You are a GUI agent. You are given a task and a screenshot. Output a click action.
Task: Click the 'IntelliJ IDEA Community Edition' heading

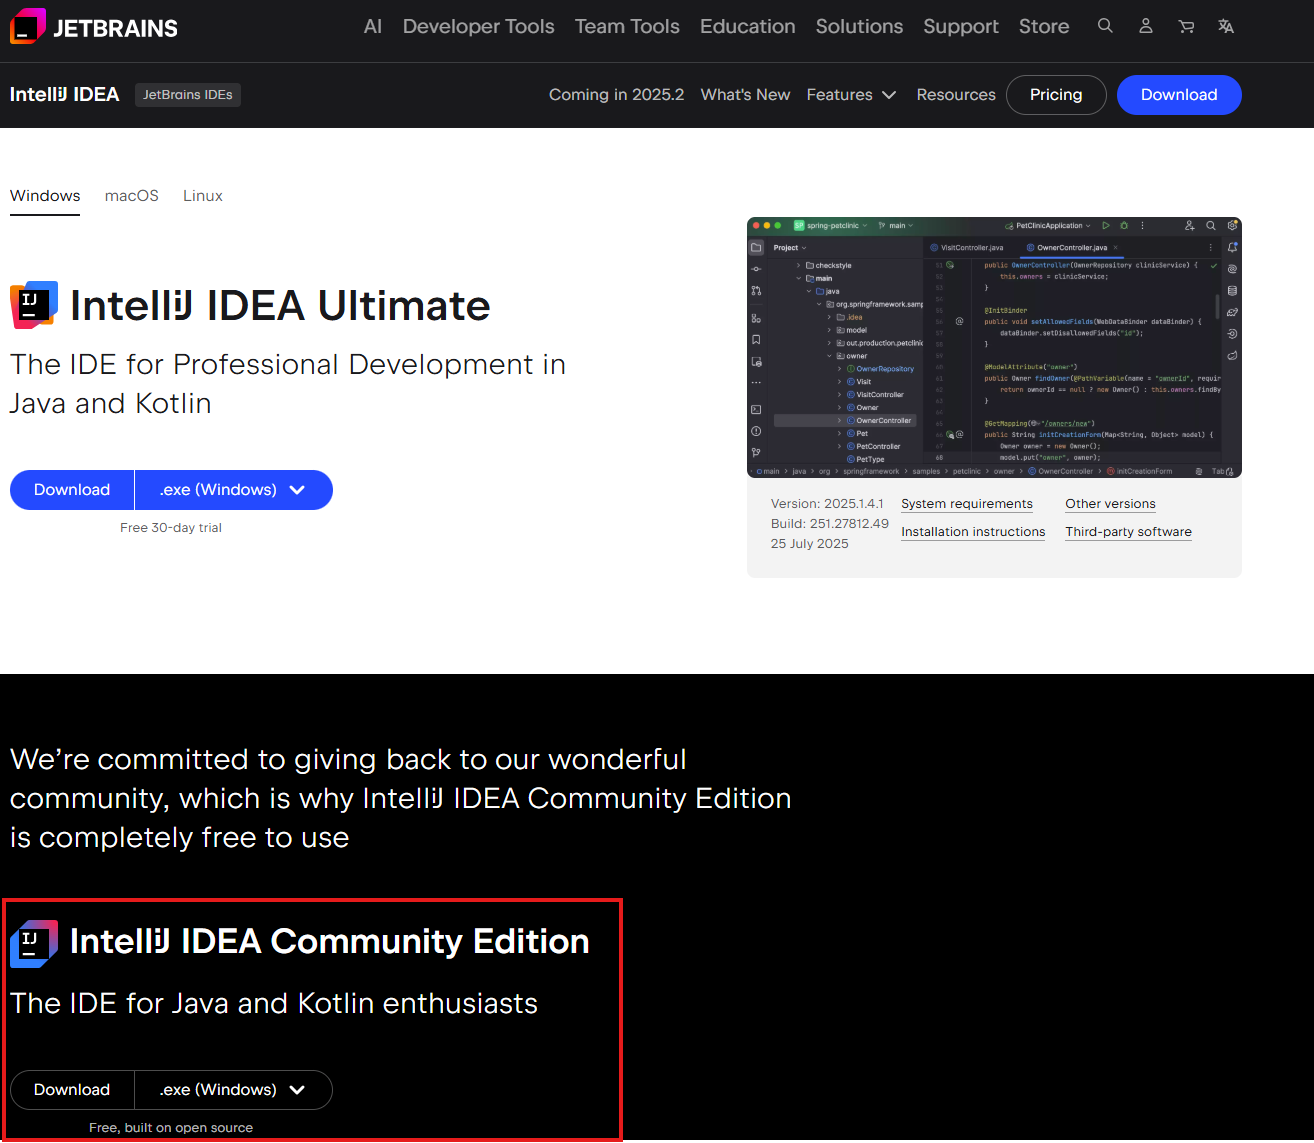[330, 942]
